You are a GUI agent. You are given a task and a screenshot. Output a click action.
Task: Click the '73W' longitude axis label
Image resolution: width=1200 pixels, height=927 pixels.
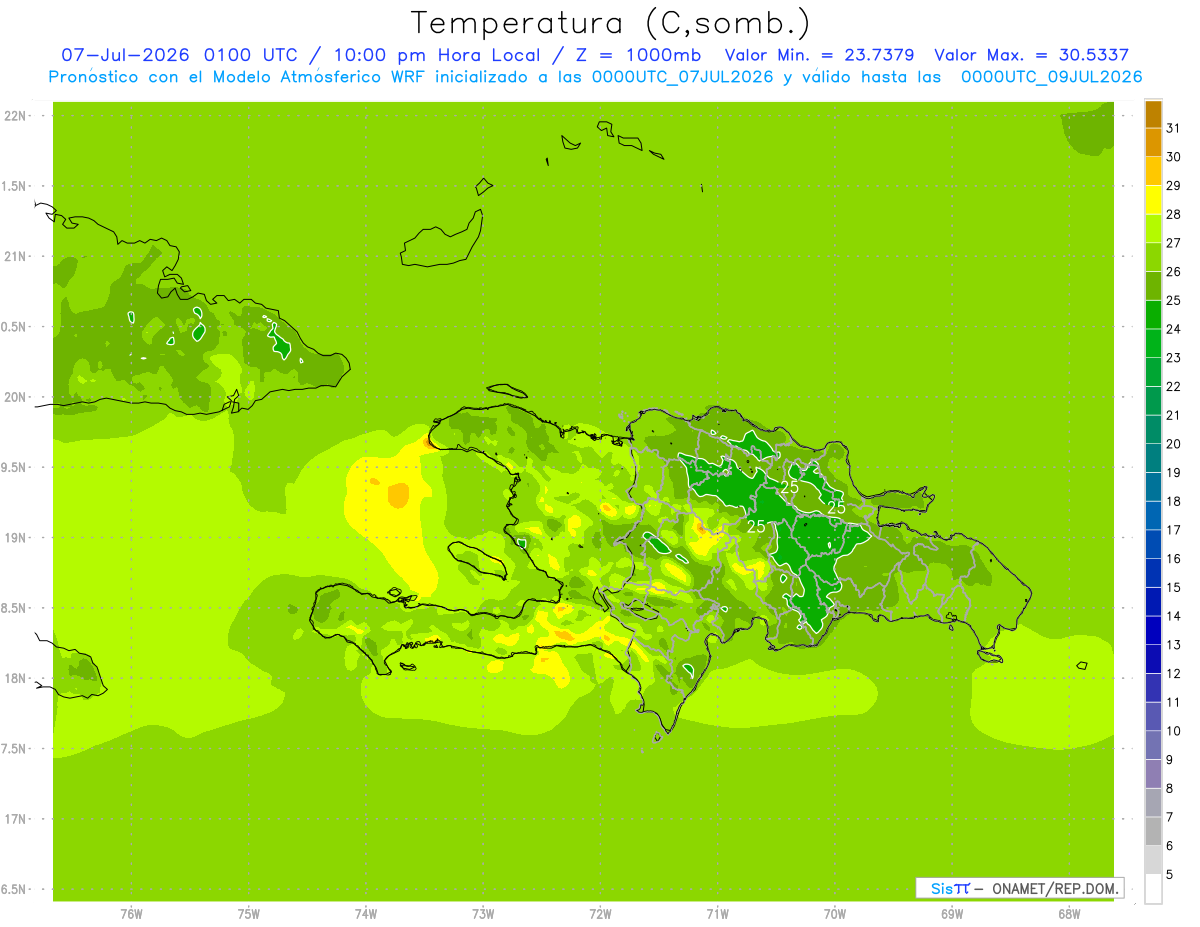483,914
